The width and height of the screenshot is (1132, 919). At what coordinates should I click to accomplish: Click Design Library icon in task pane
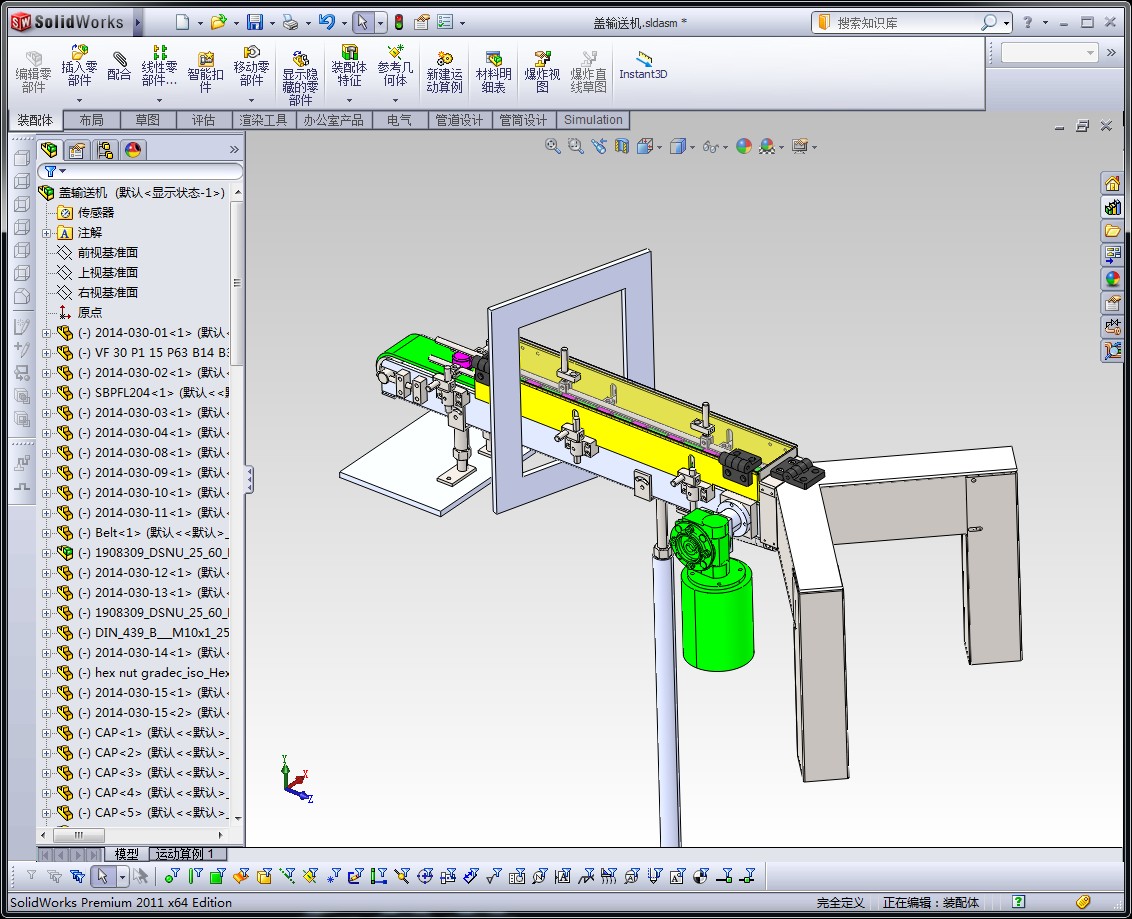point(1112,207)
